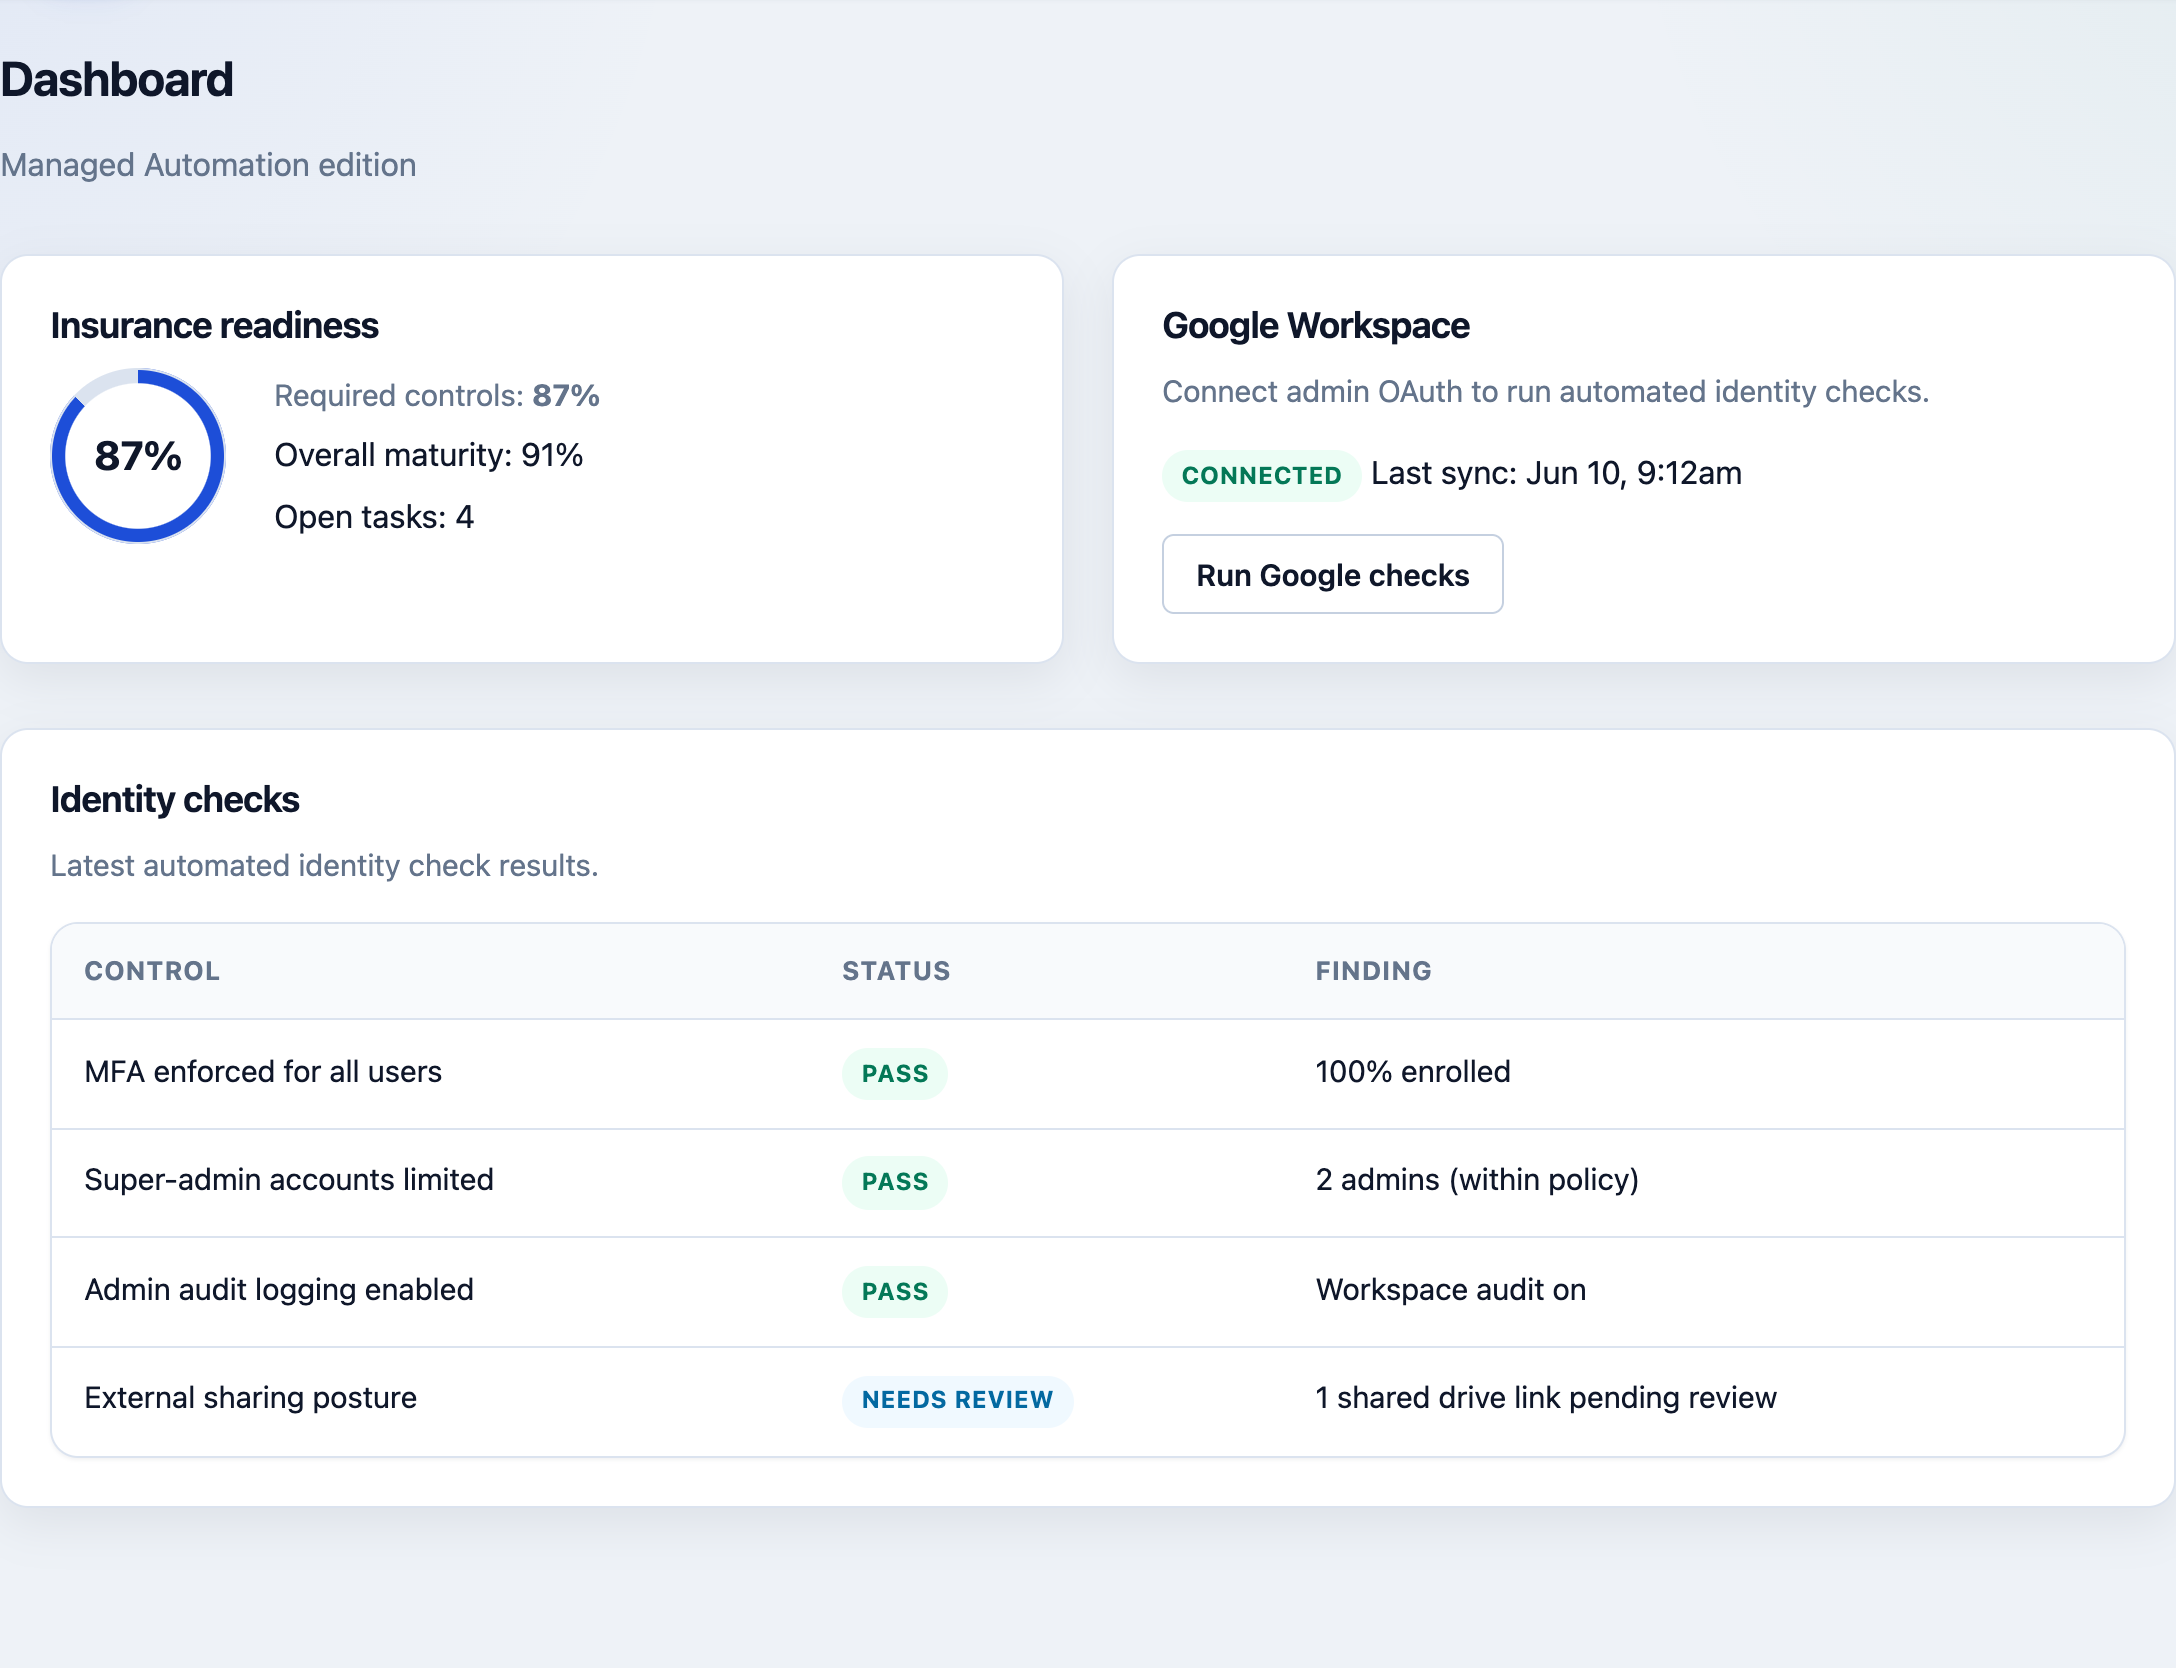Click PASS badge for MFA enforced row
This screenshot has height=1668, width=2176.
[895, 1074]
